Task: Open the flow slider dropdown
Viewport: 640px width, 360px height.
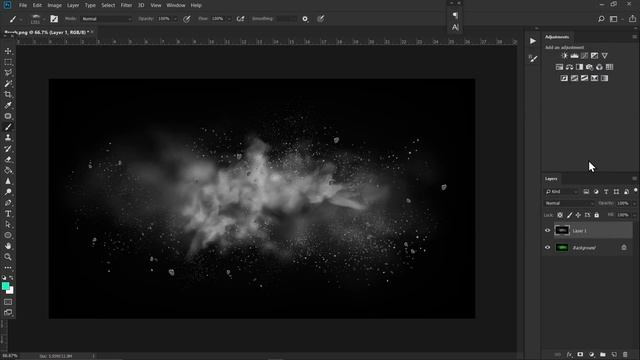Action: (x=229, y=19)
